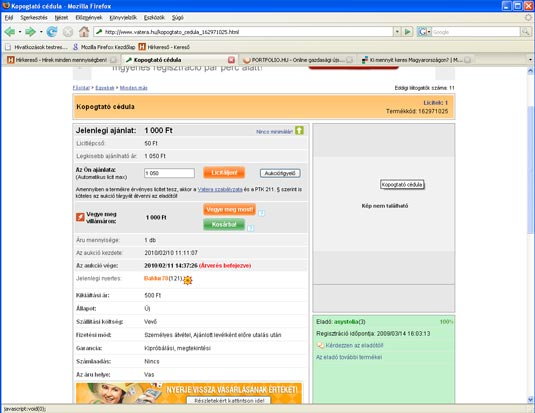Expand the back button history arrow

pyautogui.click(x=20, y=32)
